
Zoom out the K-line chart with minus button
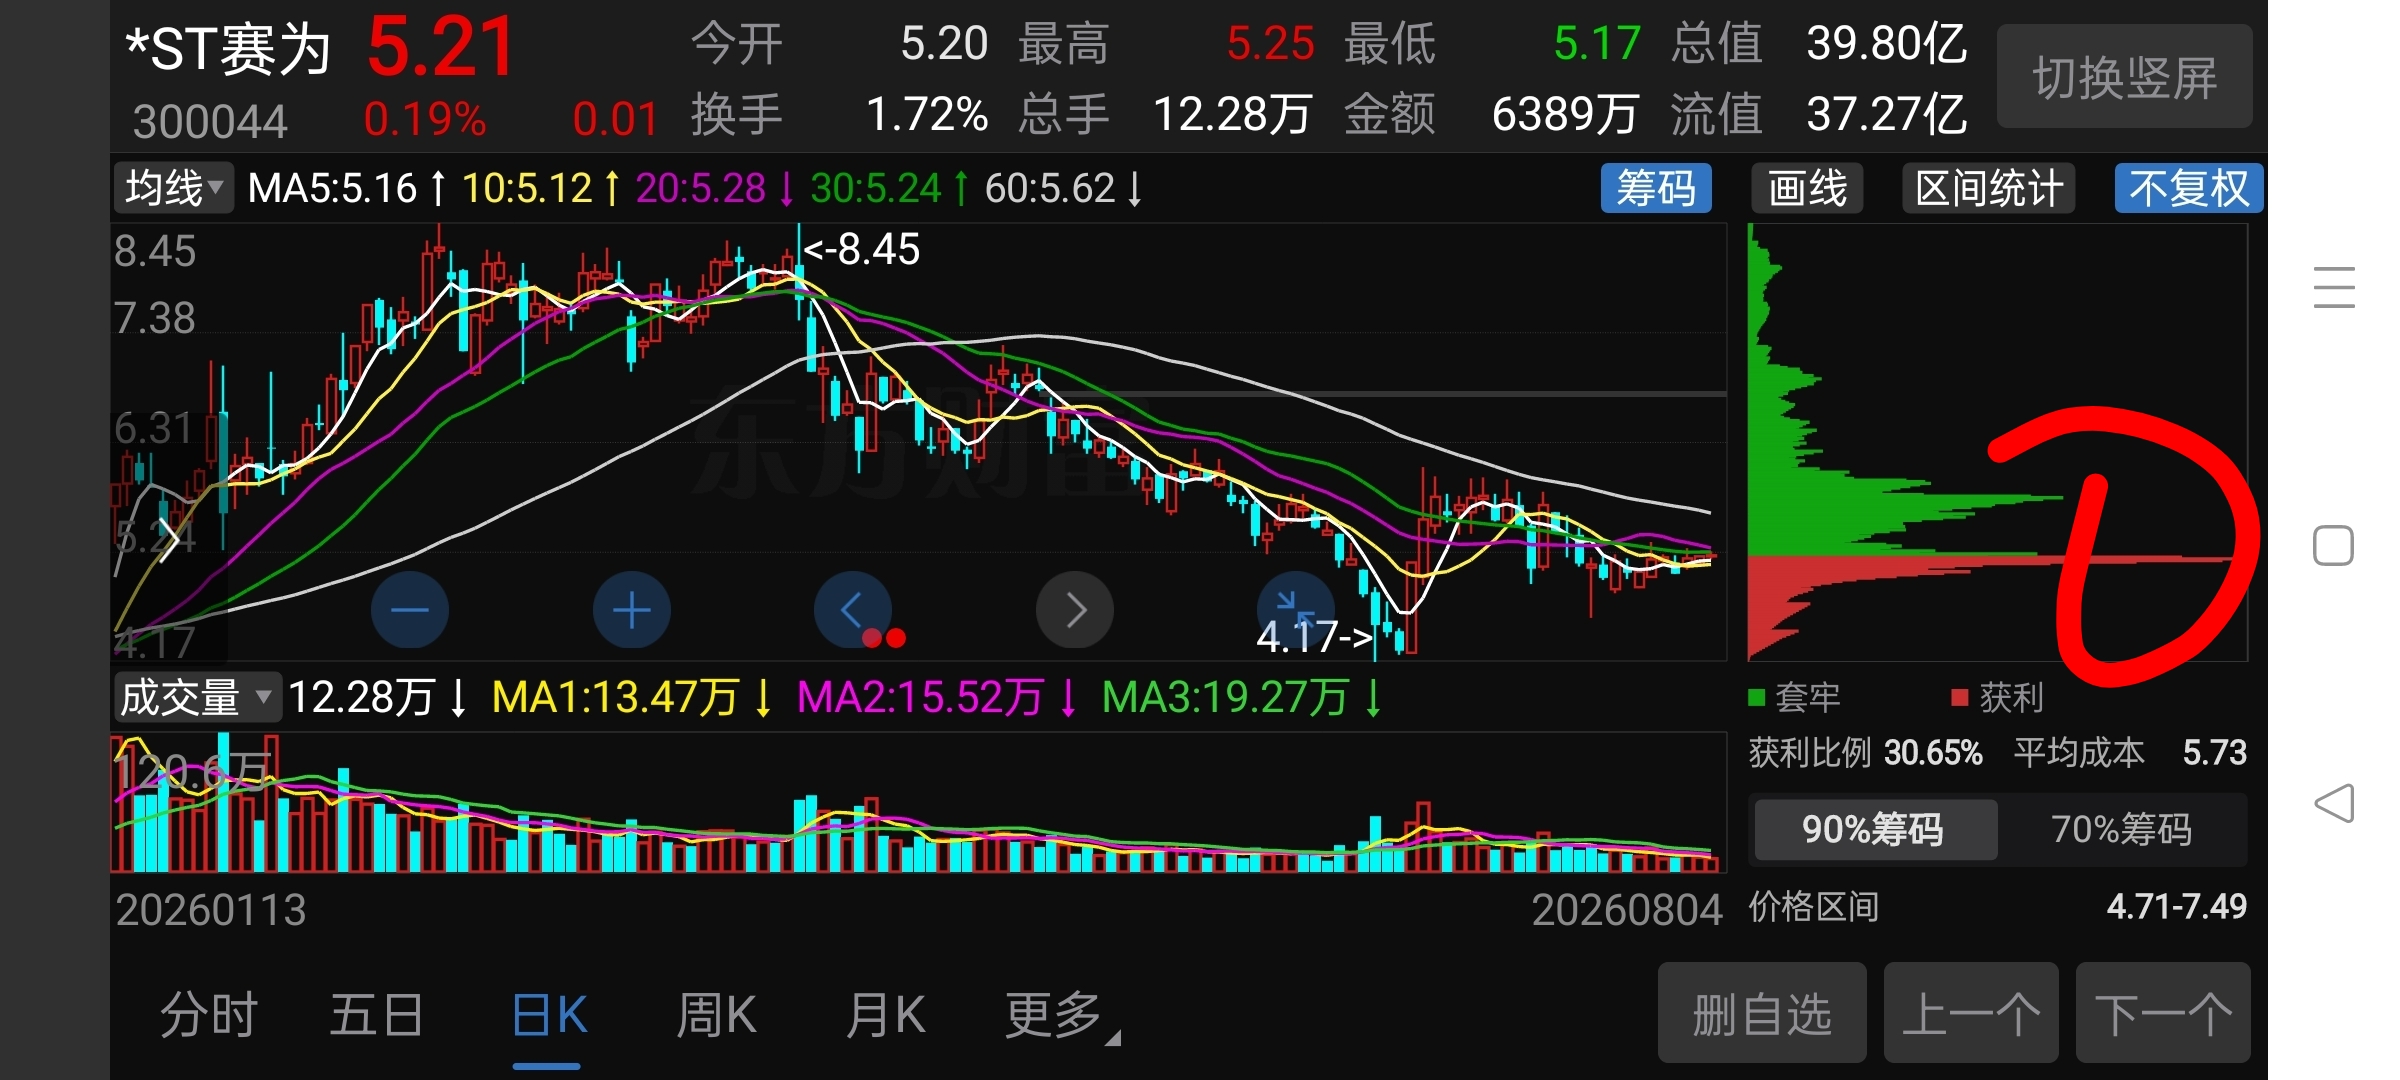409,609
